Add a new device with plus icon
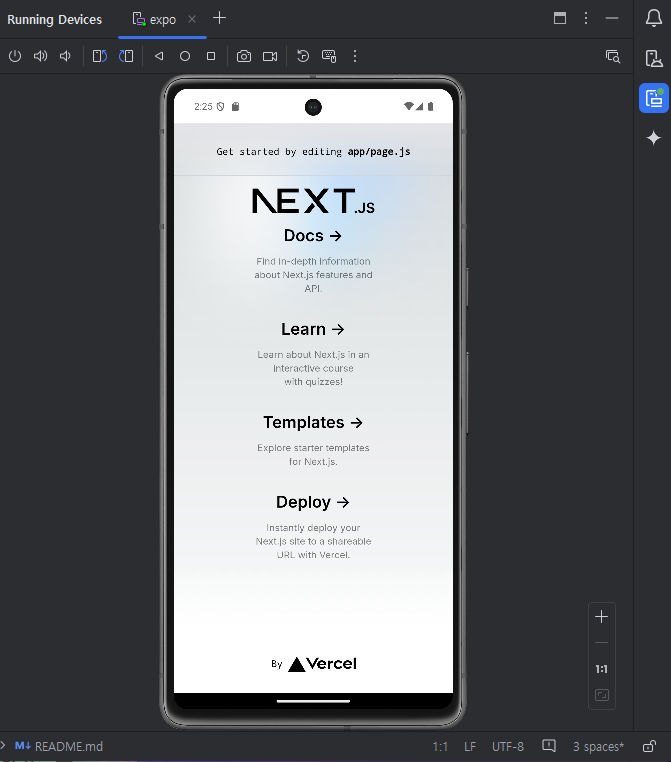Screen dimensions: 671x762 point(220,18)
